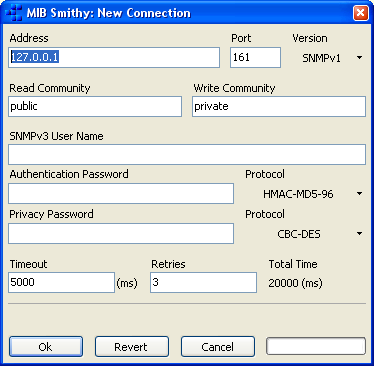
Task: Click the Port field showing 161
Action: 255,57
